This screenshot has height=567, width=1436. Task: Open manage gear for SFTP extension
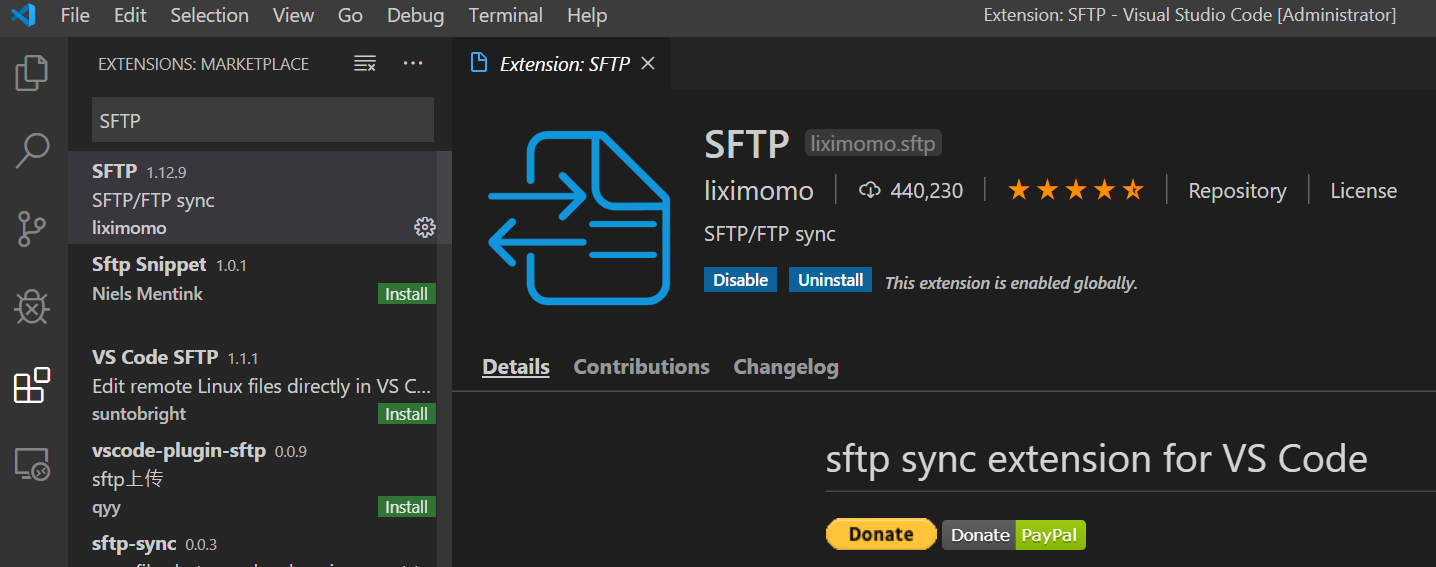pos(425,228)
